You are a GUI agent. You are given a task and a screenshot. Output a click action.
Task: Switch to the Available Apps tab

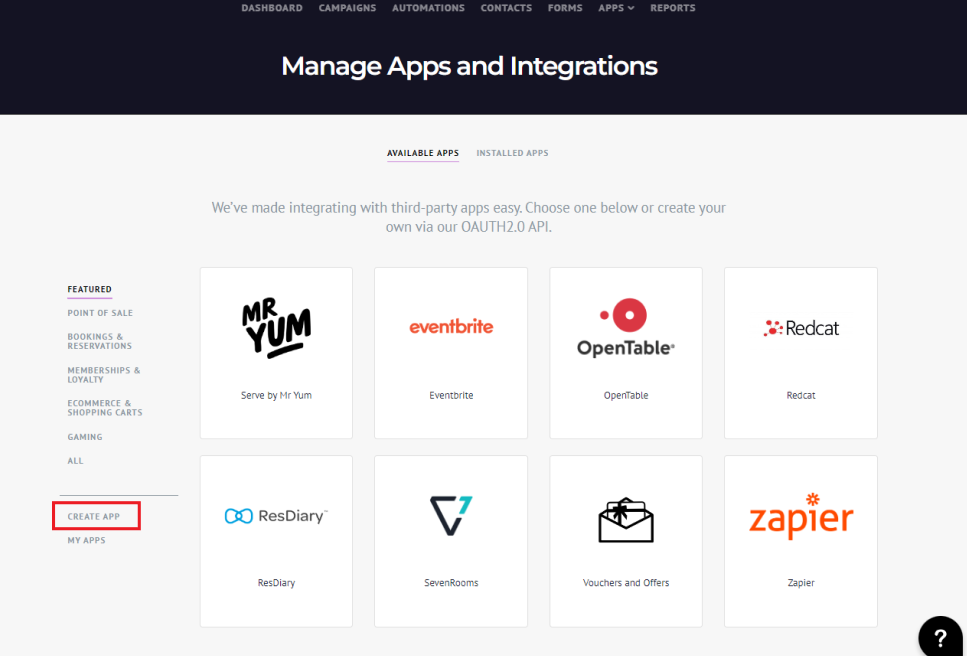click(x=423, y=153)
